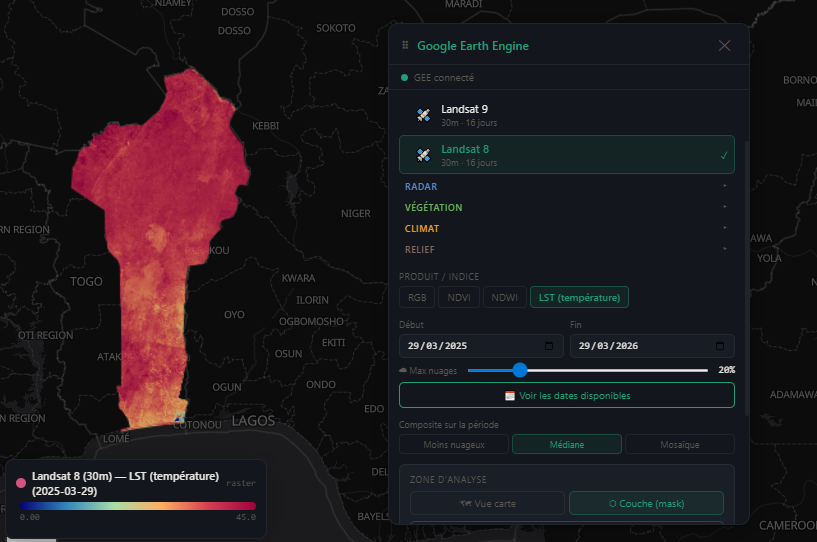Open the Fin date calendar picker icon

tap(720, 346)
